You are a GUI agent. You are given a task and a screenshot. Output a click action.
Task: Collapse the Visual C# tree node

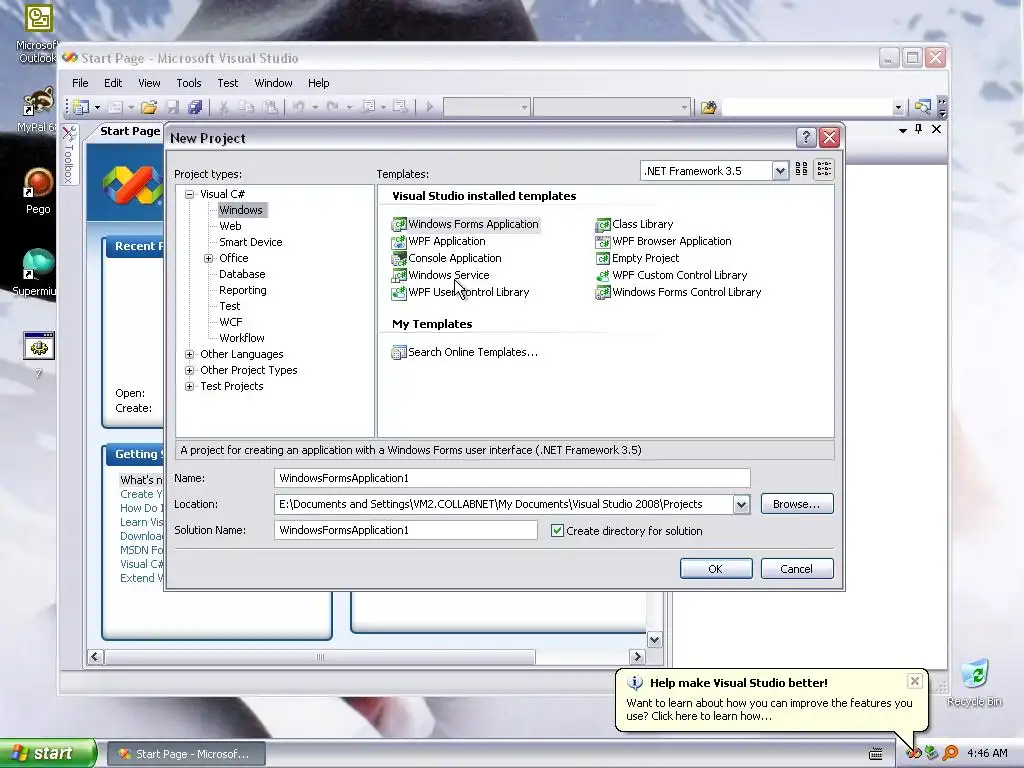click(189, 194)
